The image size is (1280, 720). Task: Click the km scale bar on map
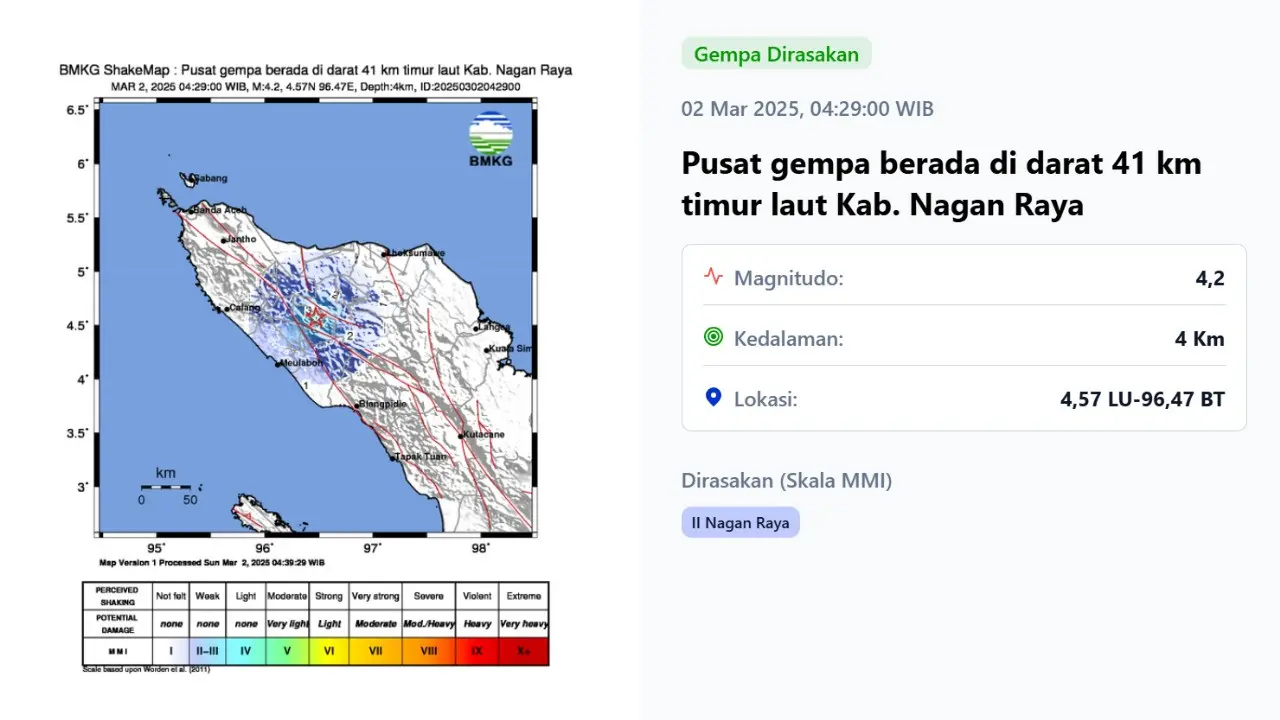click(166, 486)
